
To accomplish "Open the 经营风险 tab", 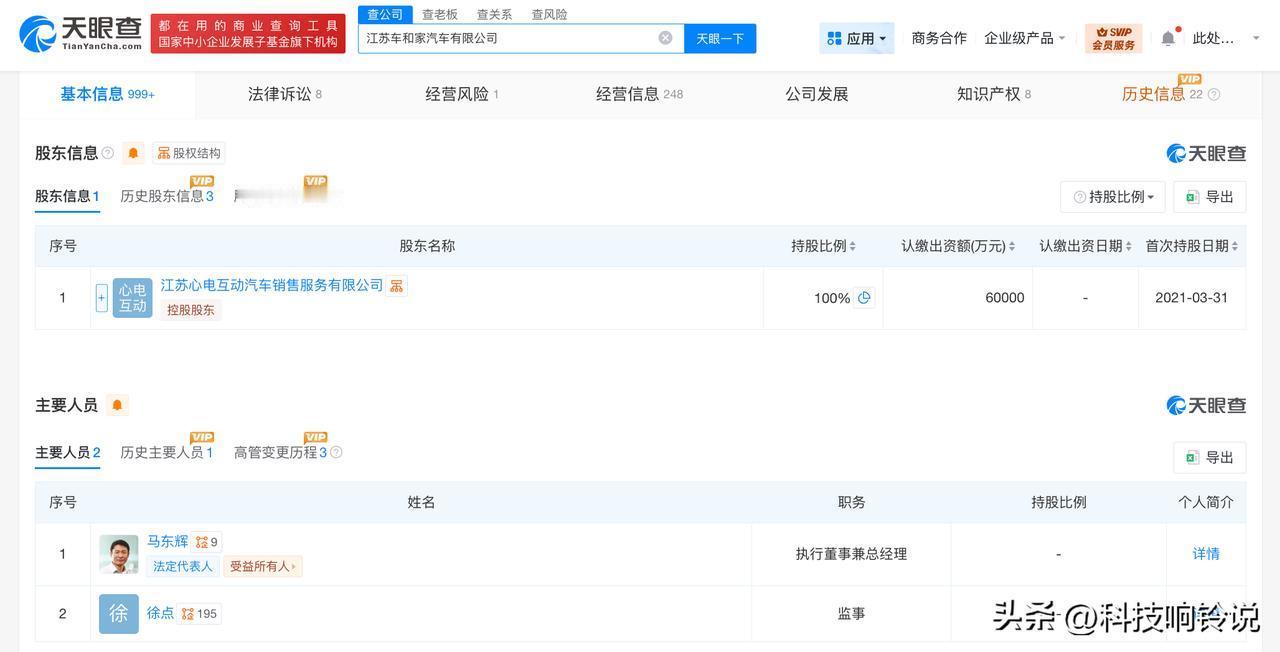I will (x=462, y=94).
